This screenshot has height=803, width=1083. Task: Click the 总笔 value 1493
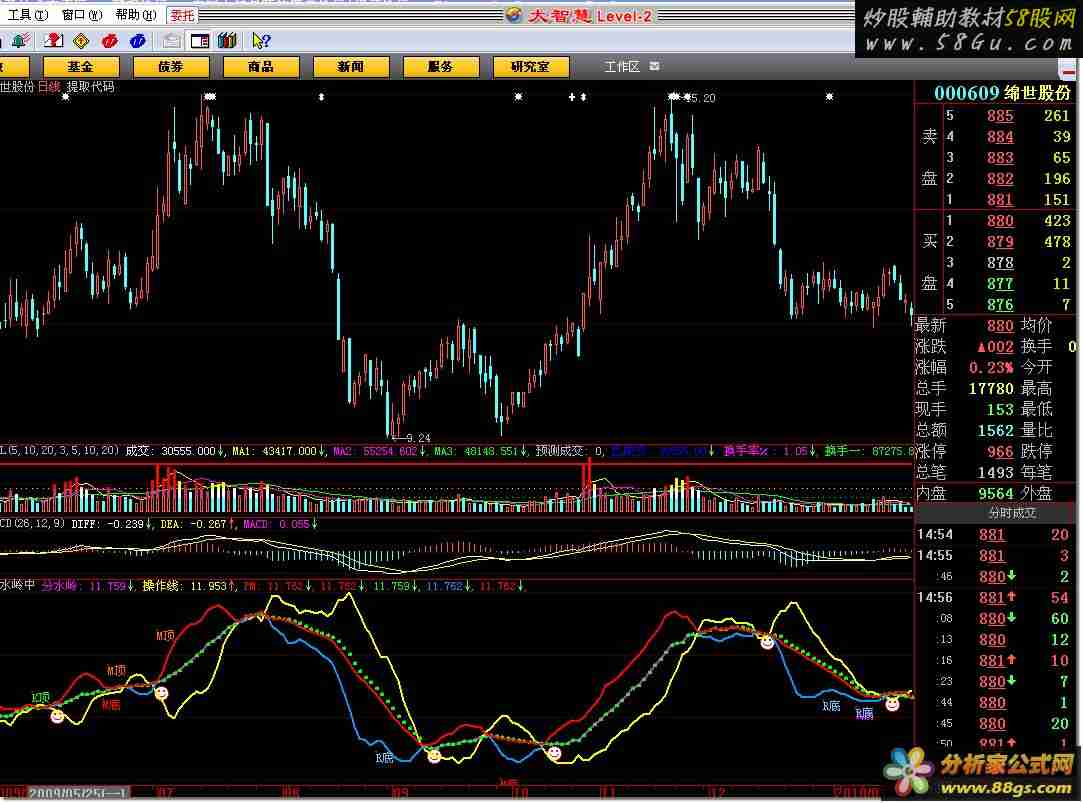[x=996, y=472]
